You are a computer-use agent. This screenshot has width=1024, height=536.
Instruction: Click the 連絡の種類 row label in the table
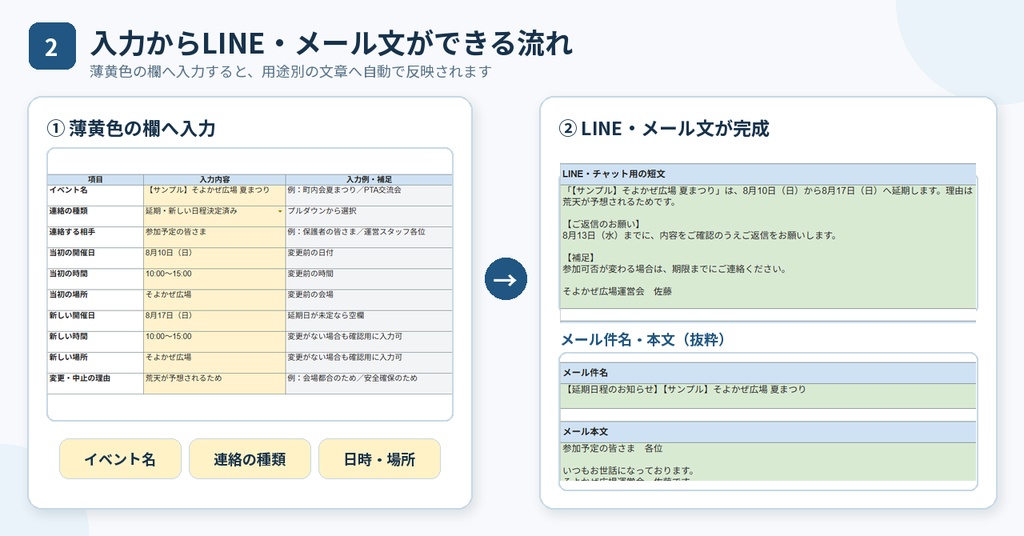coord(95,216)
